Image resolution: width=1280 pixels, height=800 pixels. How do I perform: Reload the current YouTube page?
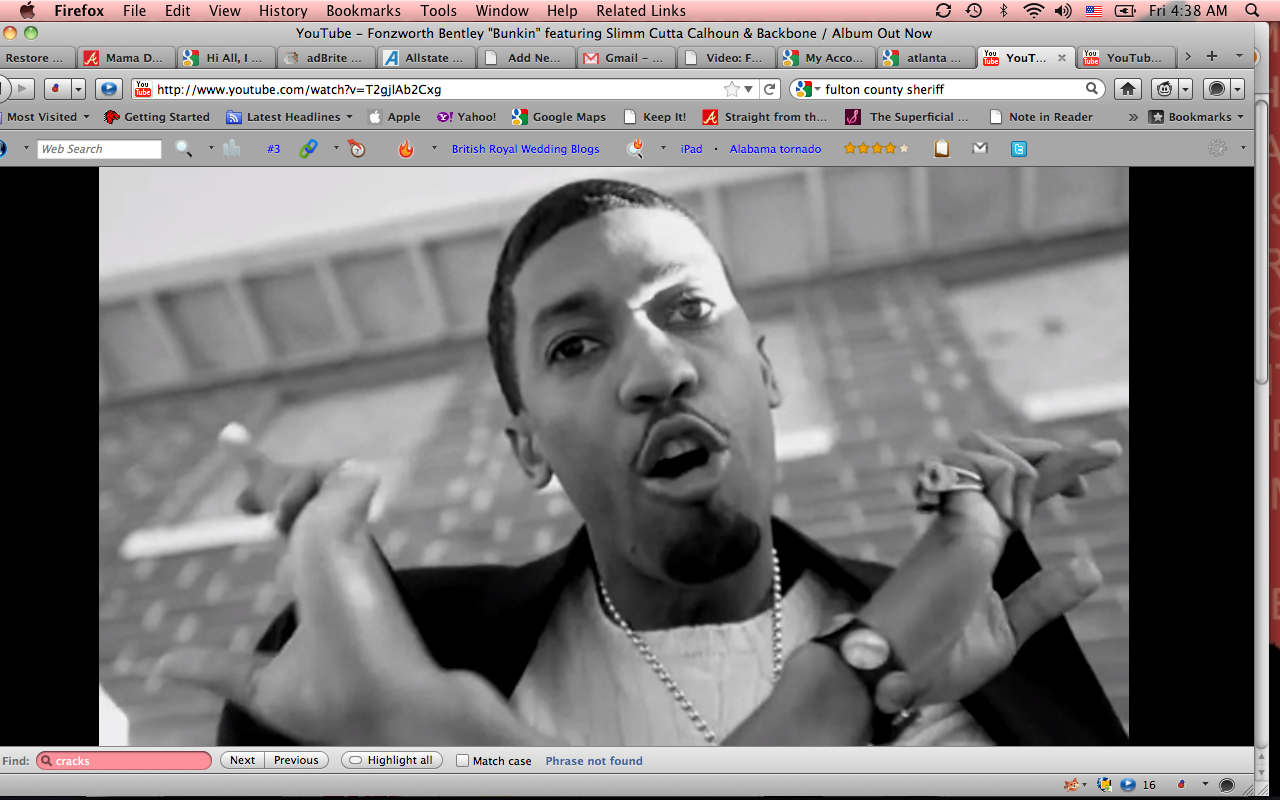tap(770, 89)
